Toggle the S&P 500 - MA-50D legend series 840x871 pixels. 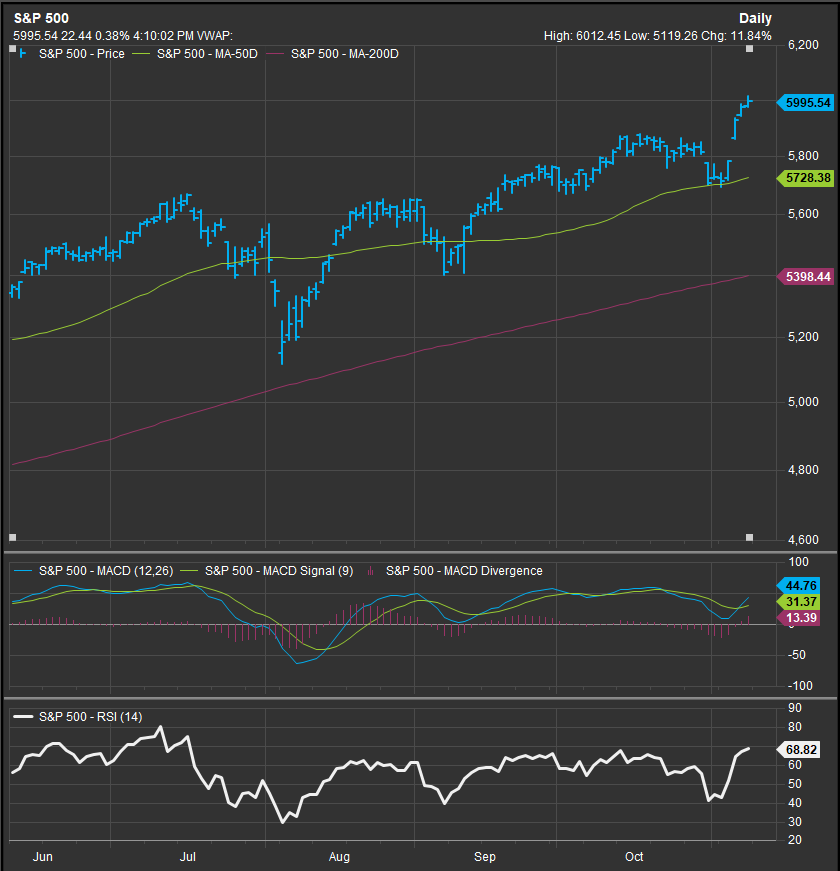(207, 54)
